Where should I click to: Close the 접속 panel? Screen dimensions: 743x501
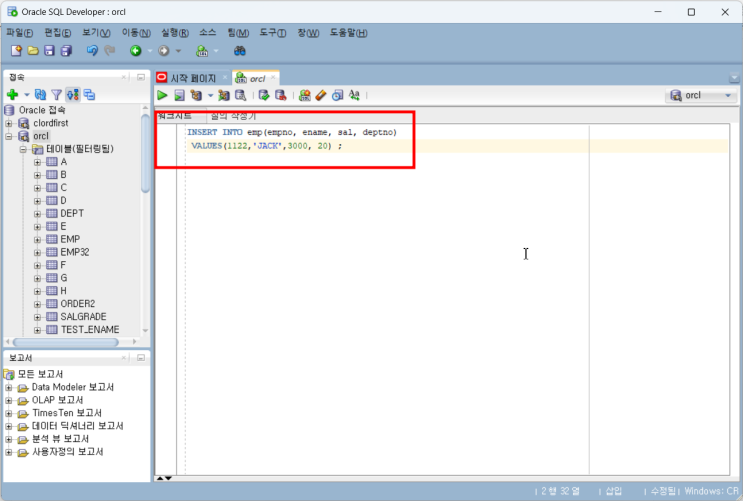point(124,77)
